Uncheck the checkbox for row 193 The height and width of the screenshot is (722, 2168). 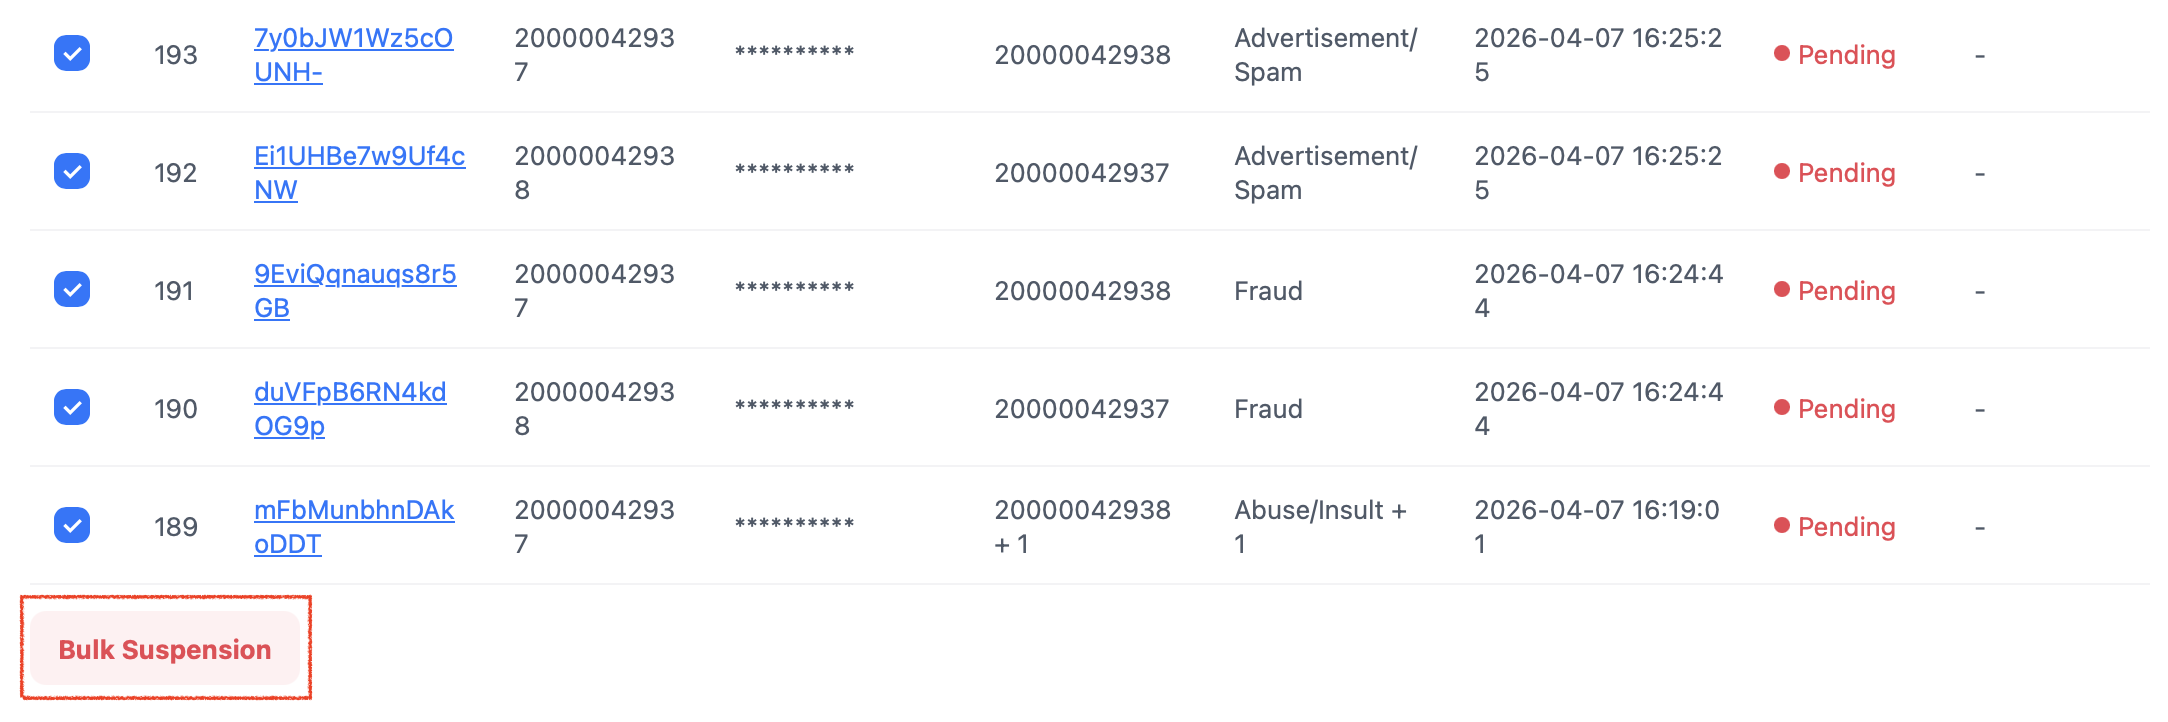(x=72, y=54)
